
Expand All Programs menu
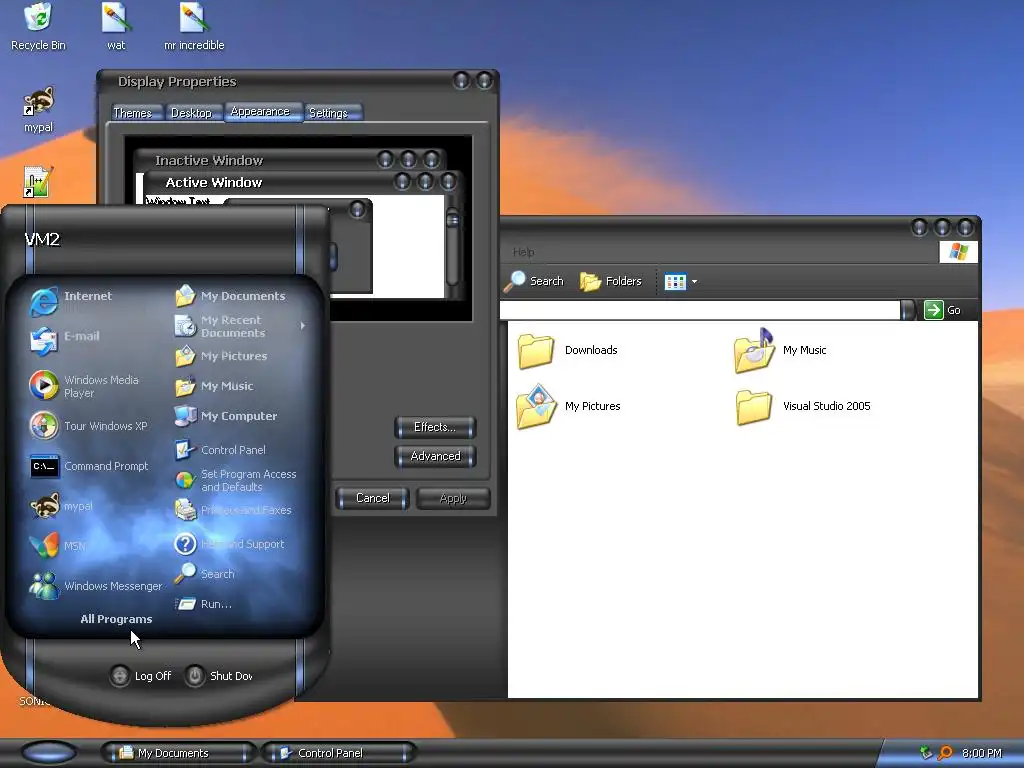(116, 618)
